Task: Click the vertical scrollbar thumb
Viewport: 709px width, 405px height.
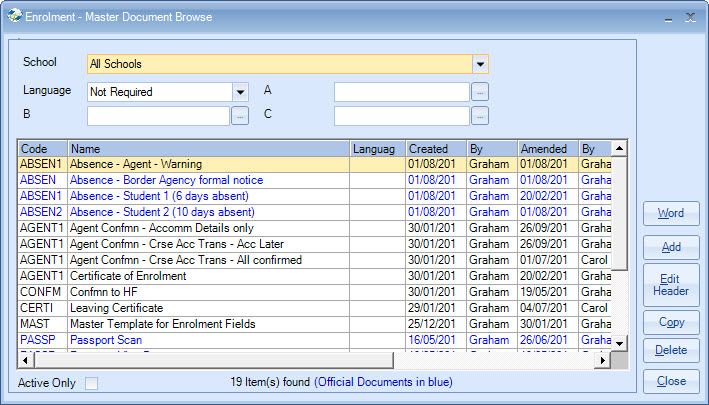Action: coord(619,213)
